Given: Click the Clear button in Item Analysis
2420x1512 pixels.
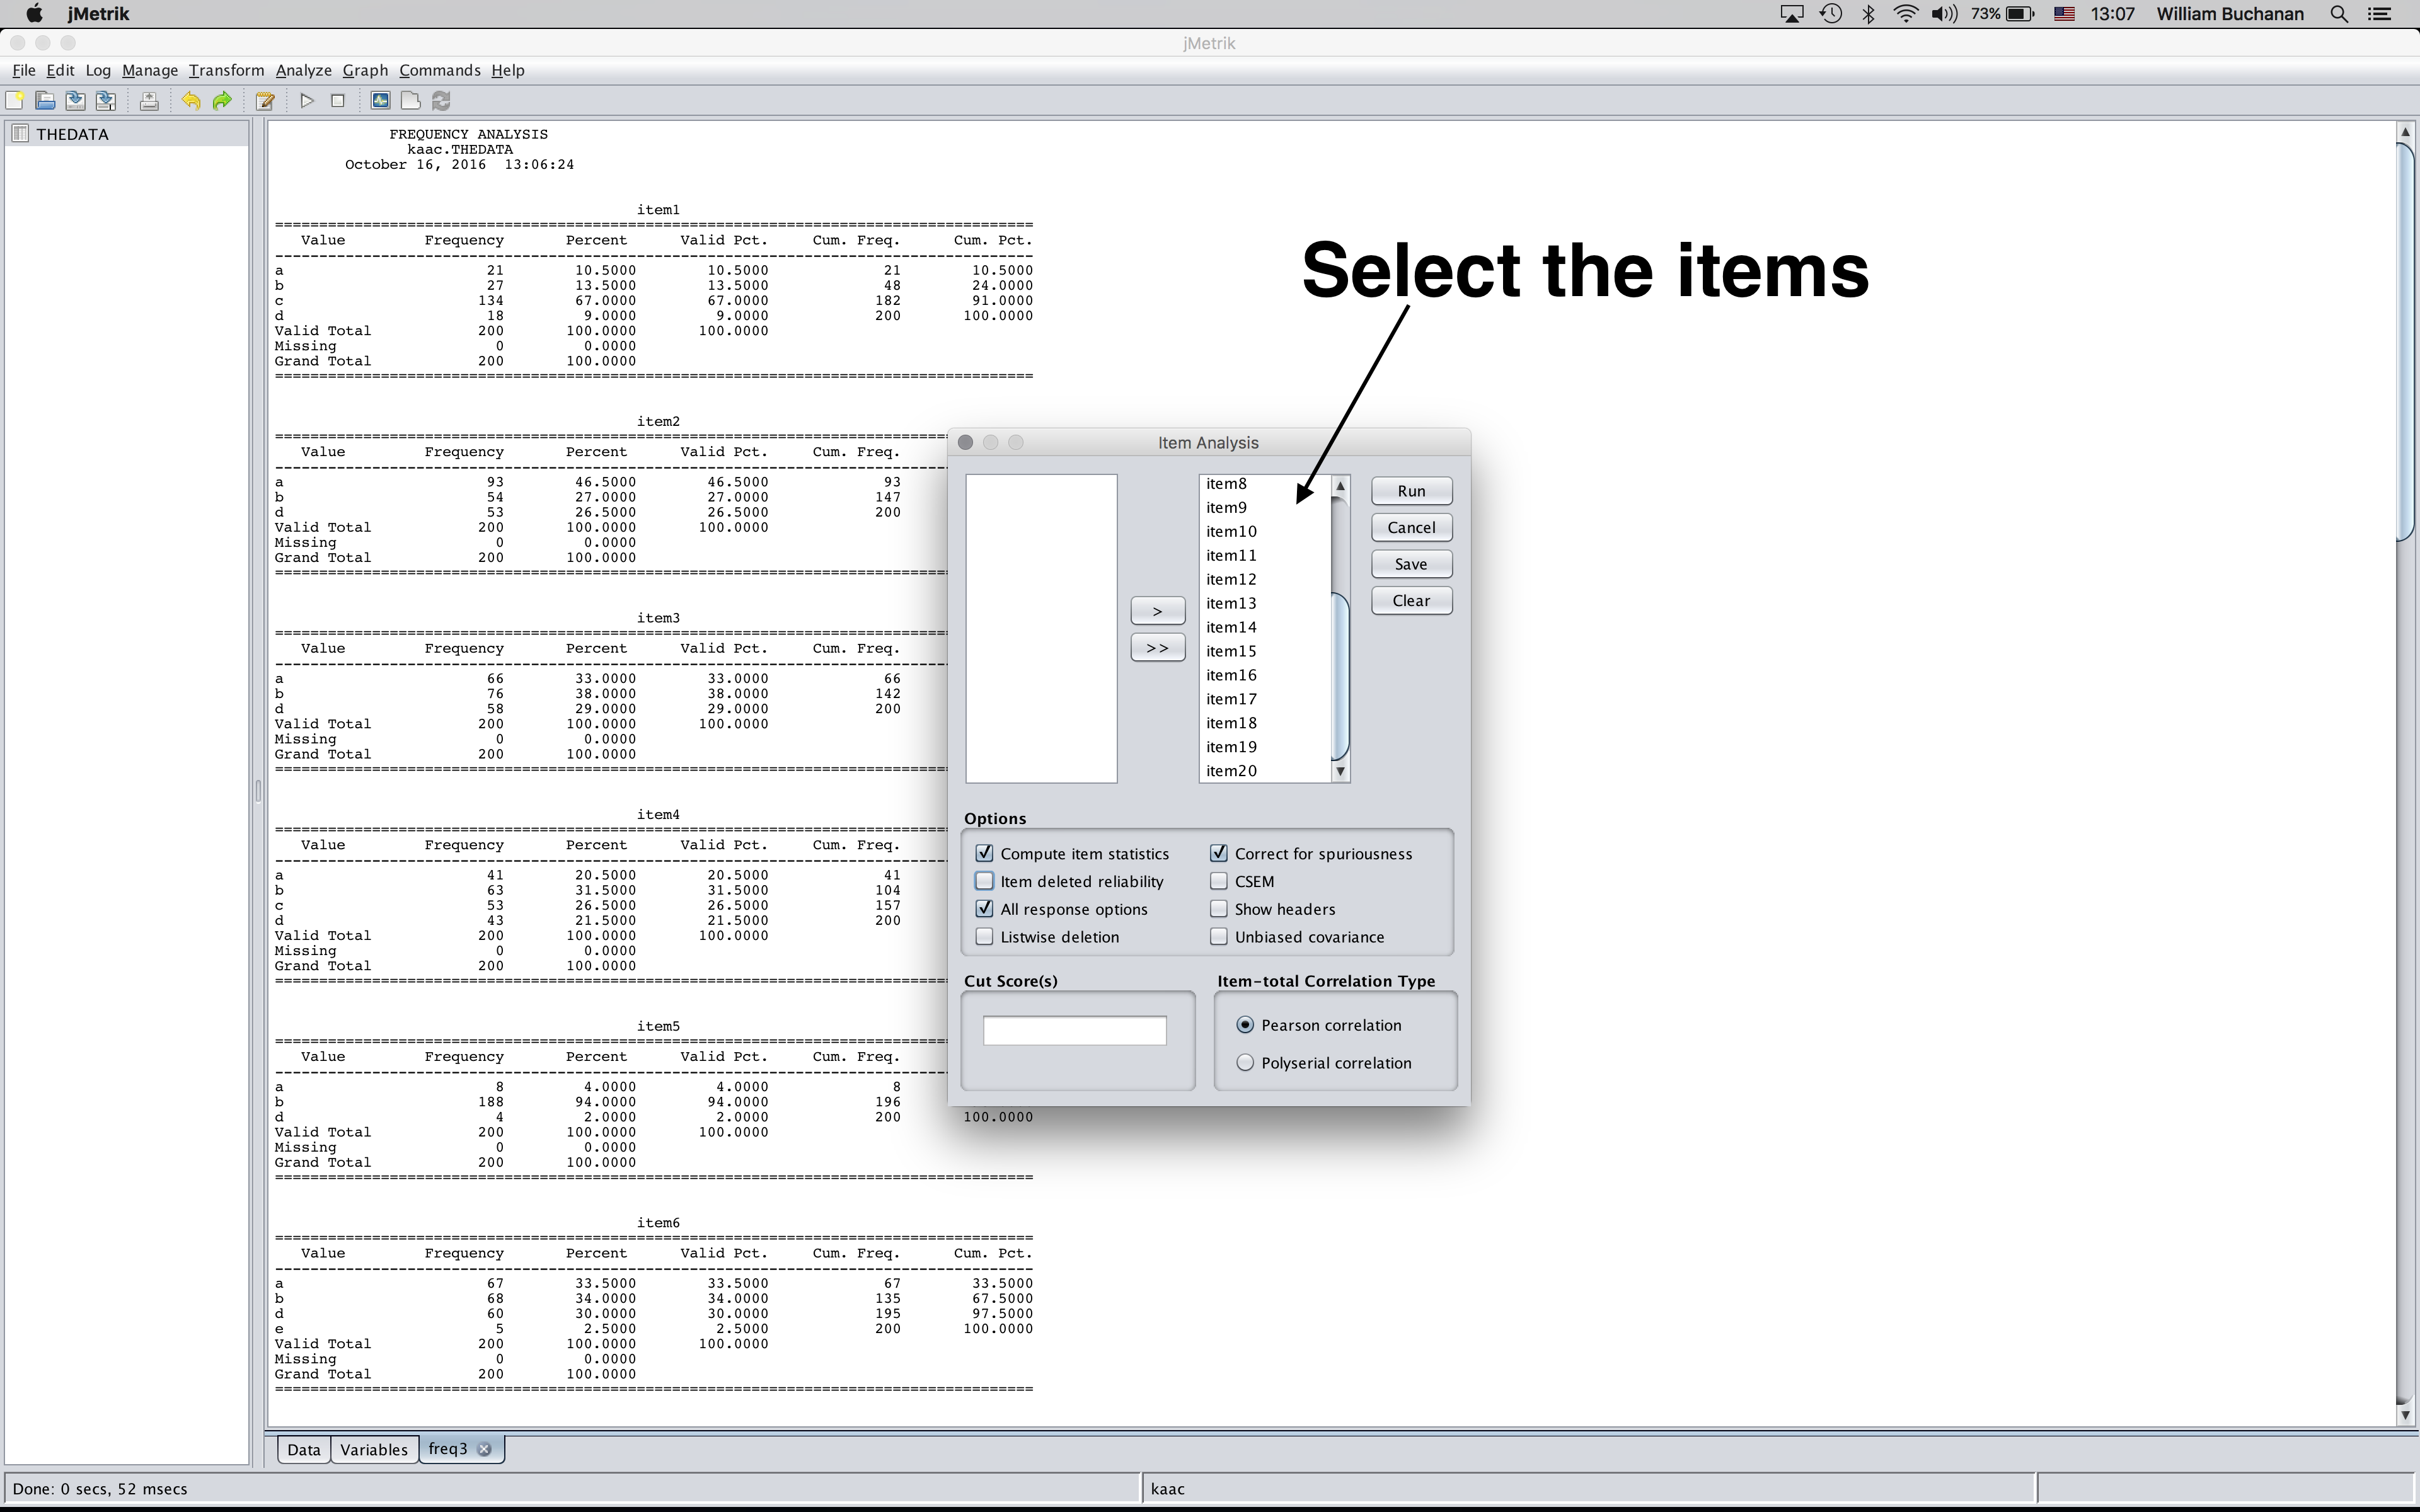Looking at the screenshot, I should click(1411, 600).
